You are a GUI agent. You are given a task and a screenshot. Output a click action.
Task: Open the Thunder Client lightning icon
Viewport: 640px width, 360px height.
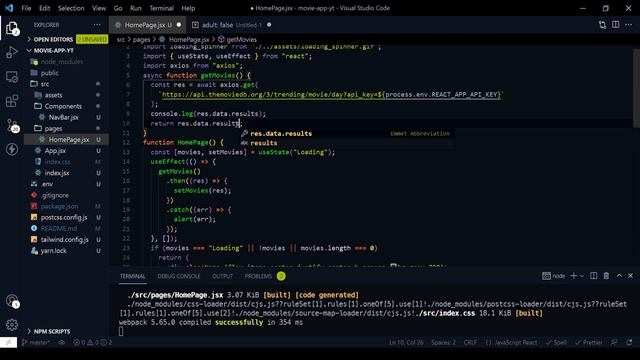(x=11, y=149)
